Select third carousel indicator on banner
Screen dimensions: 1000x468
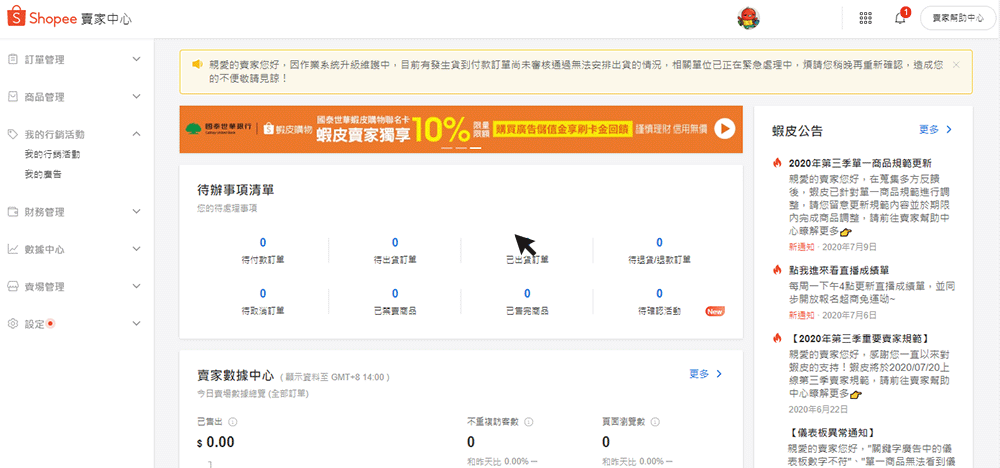pyautogui.click(x=476, y=147)
